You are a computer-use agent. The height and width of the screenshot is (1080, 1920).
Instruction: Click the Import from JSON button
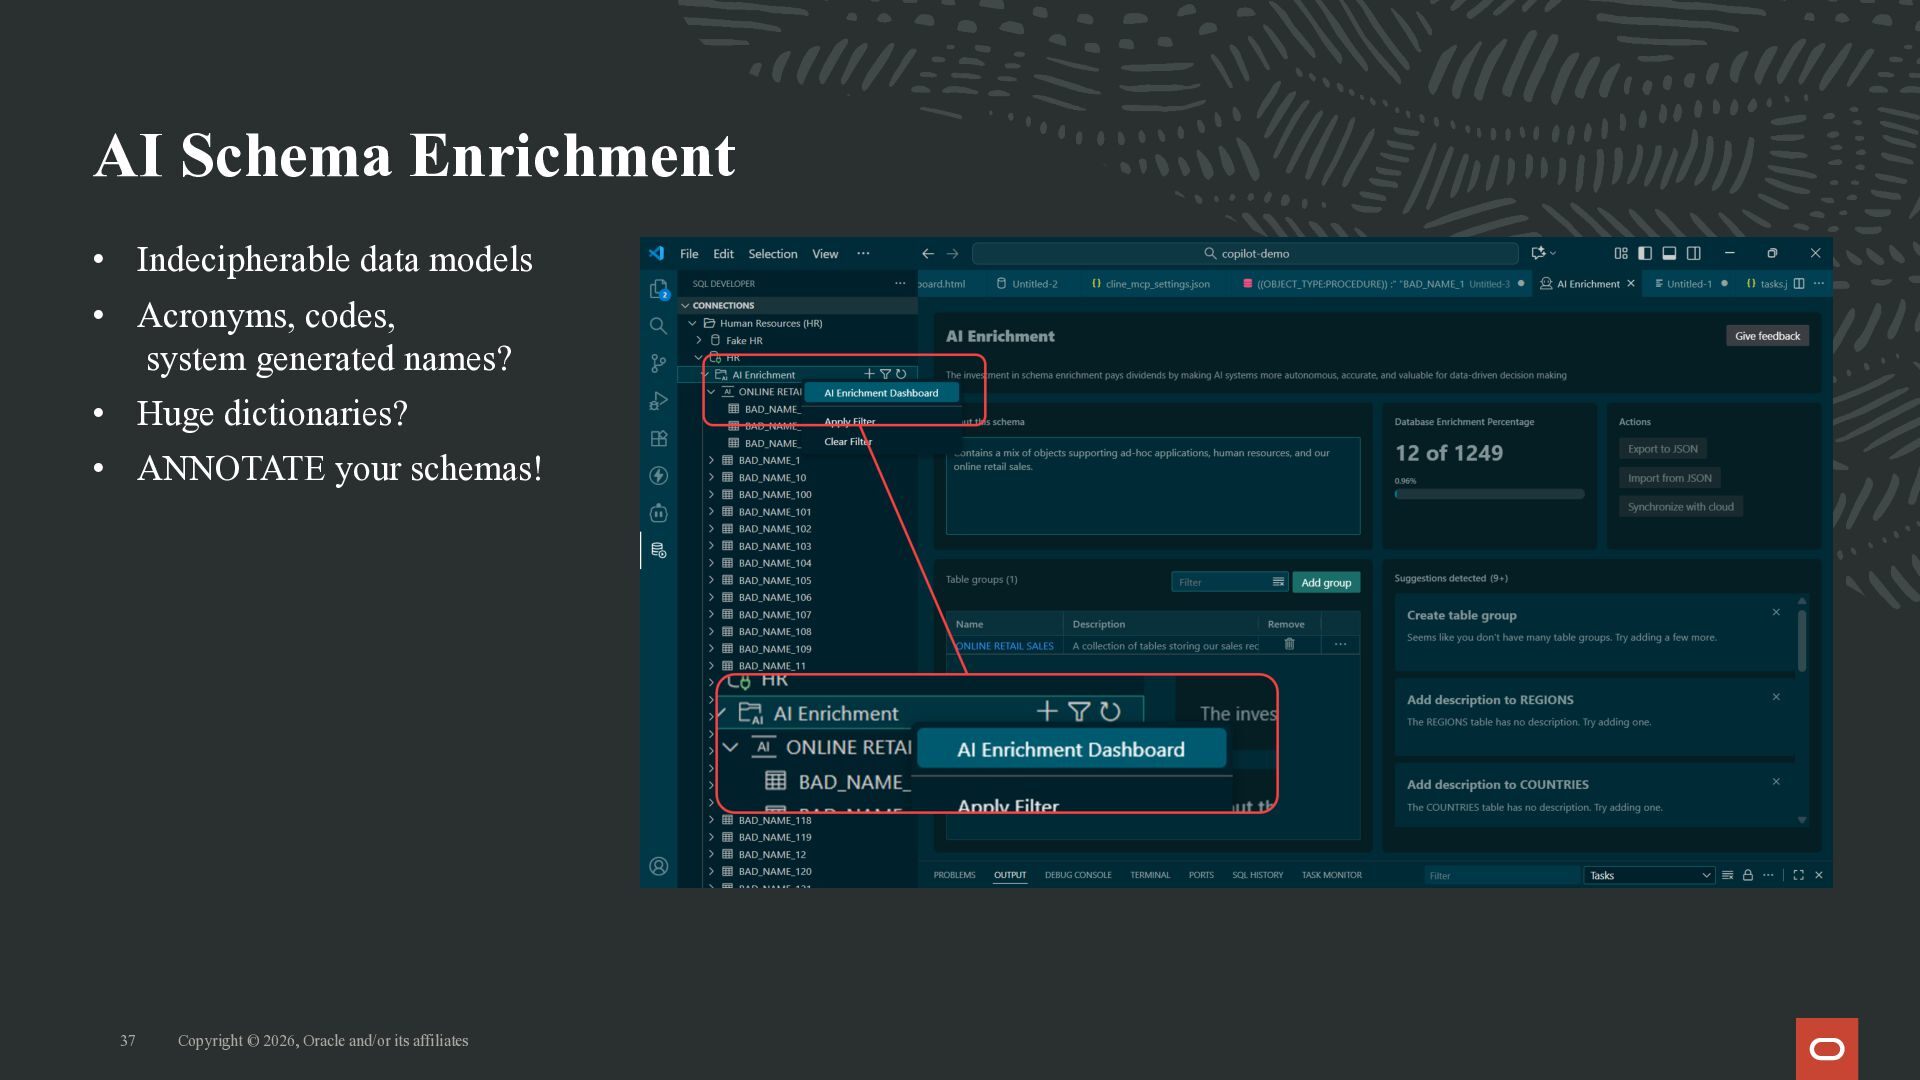point(1669,478)
